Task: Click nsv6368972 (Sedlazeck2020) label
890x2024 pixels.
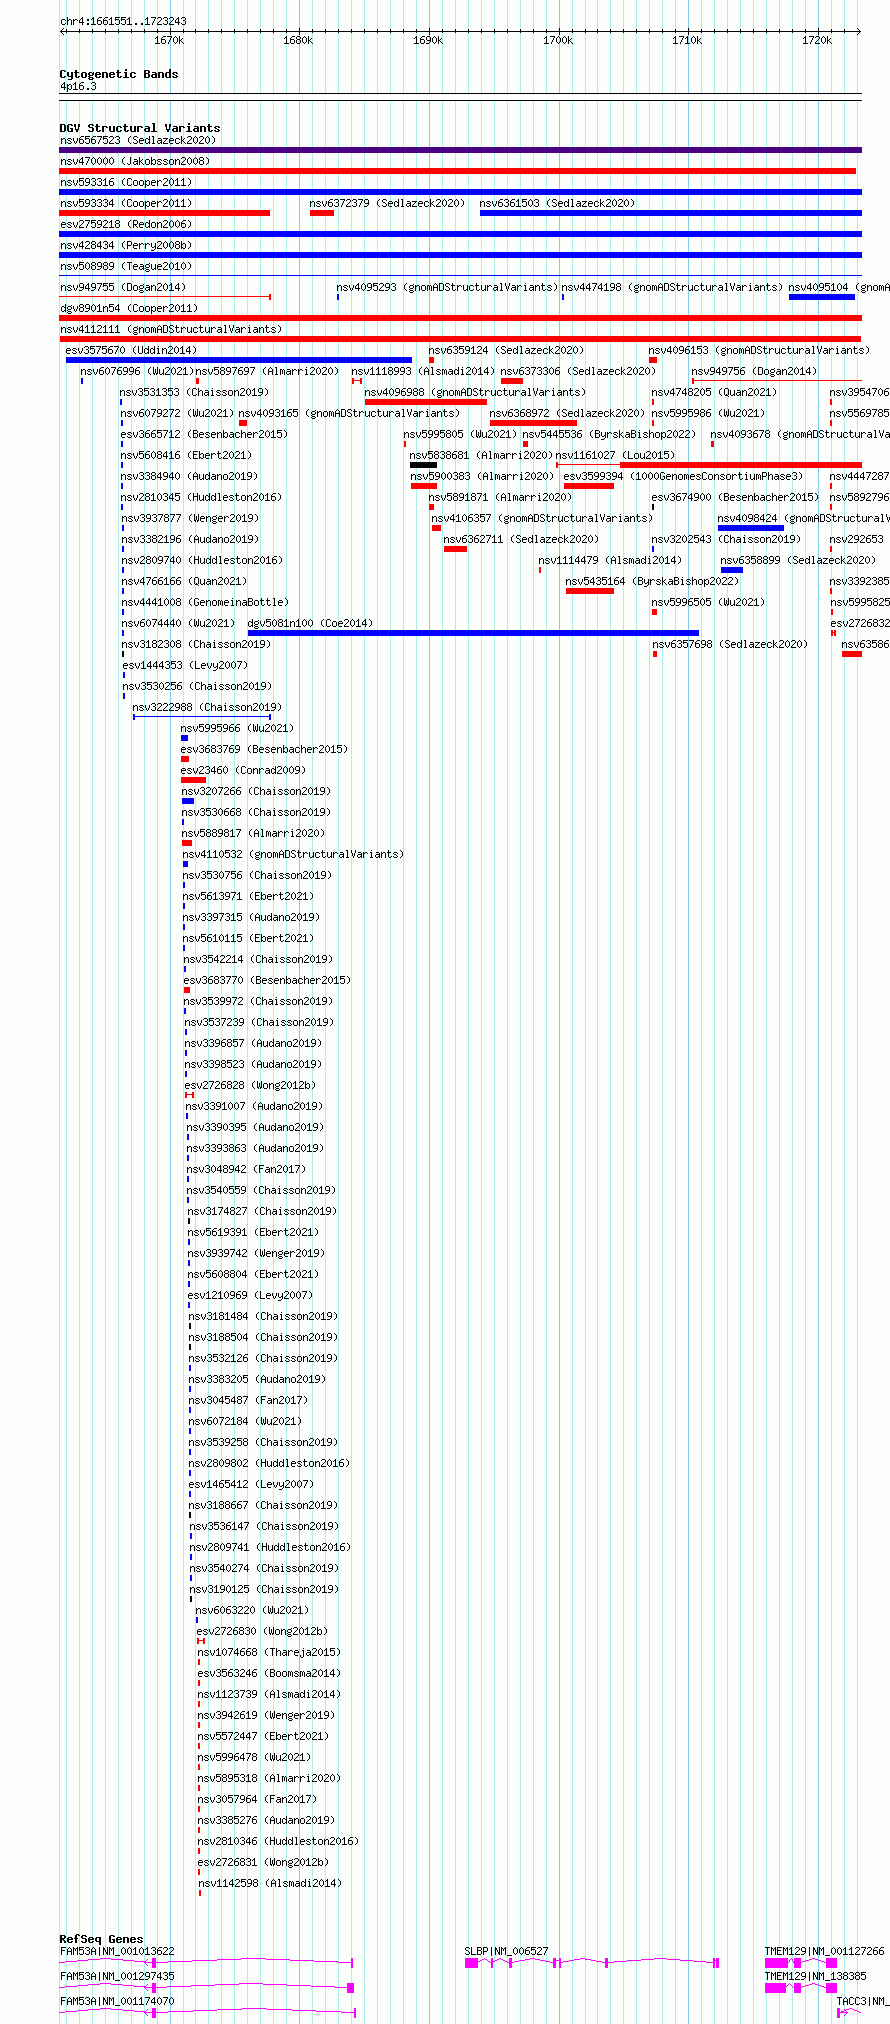Action: [567, 413]
